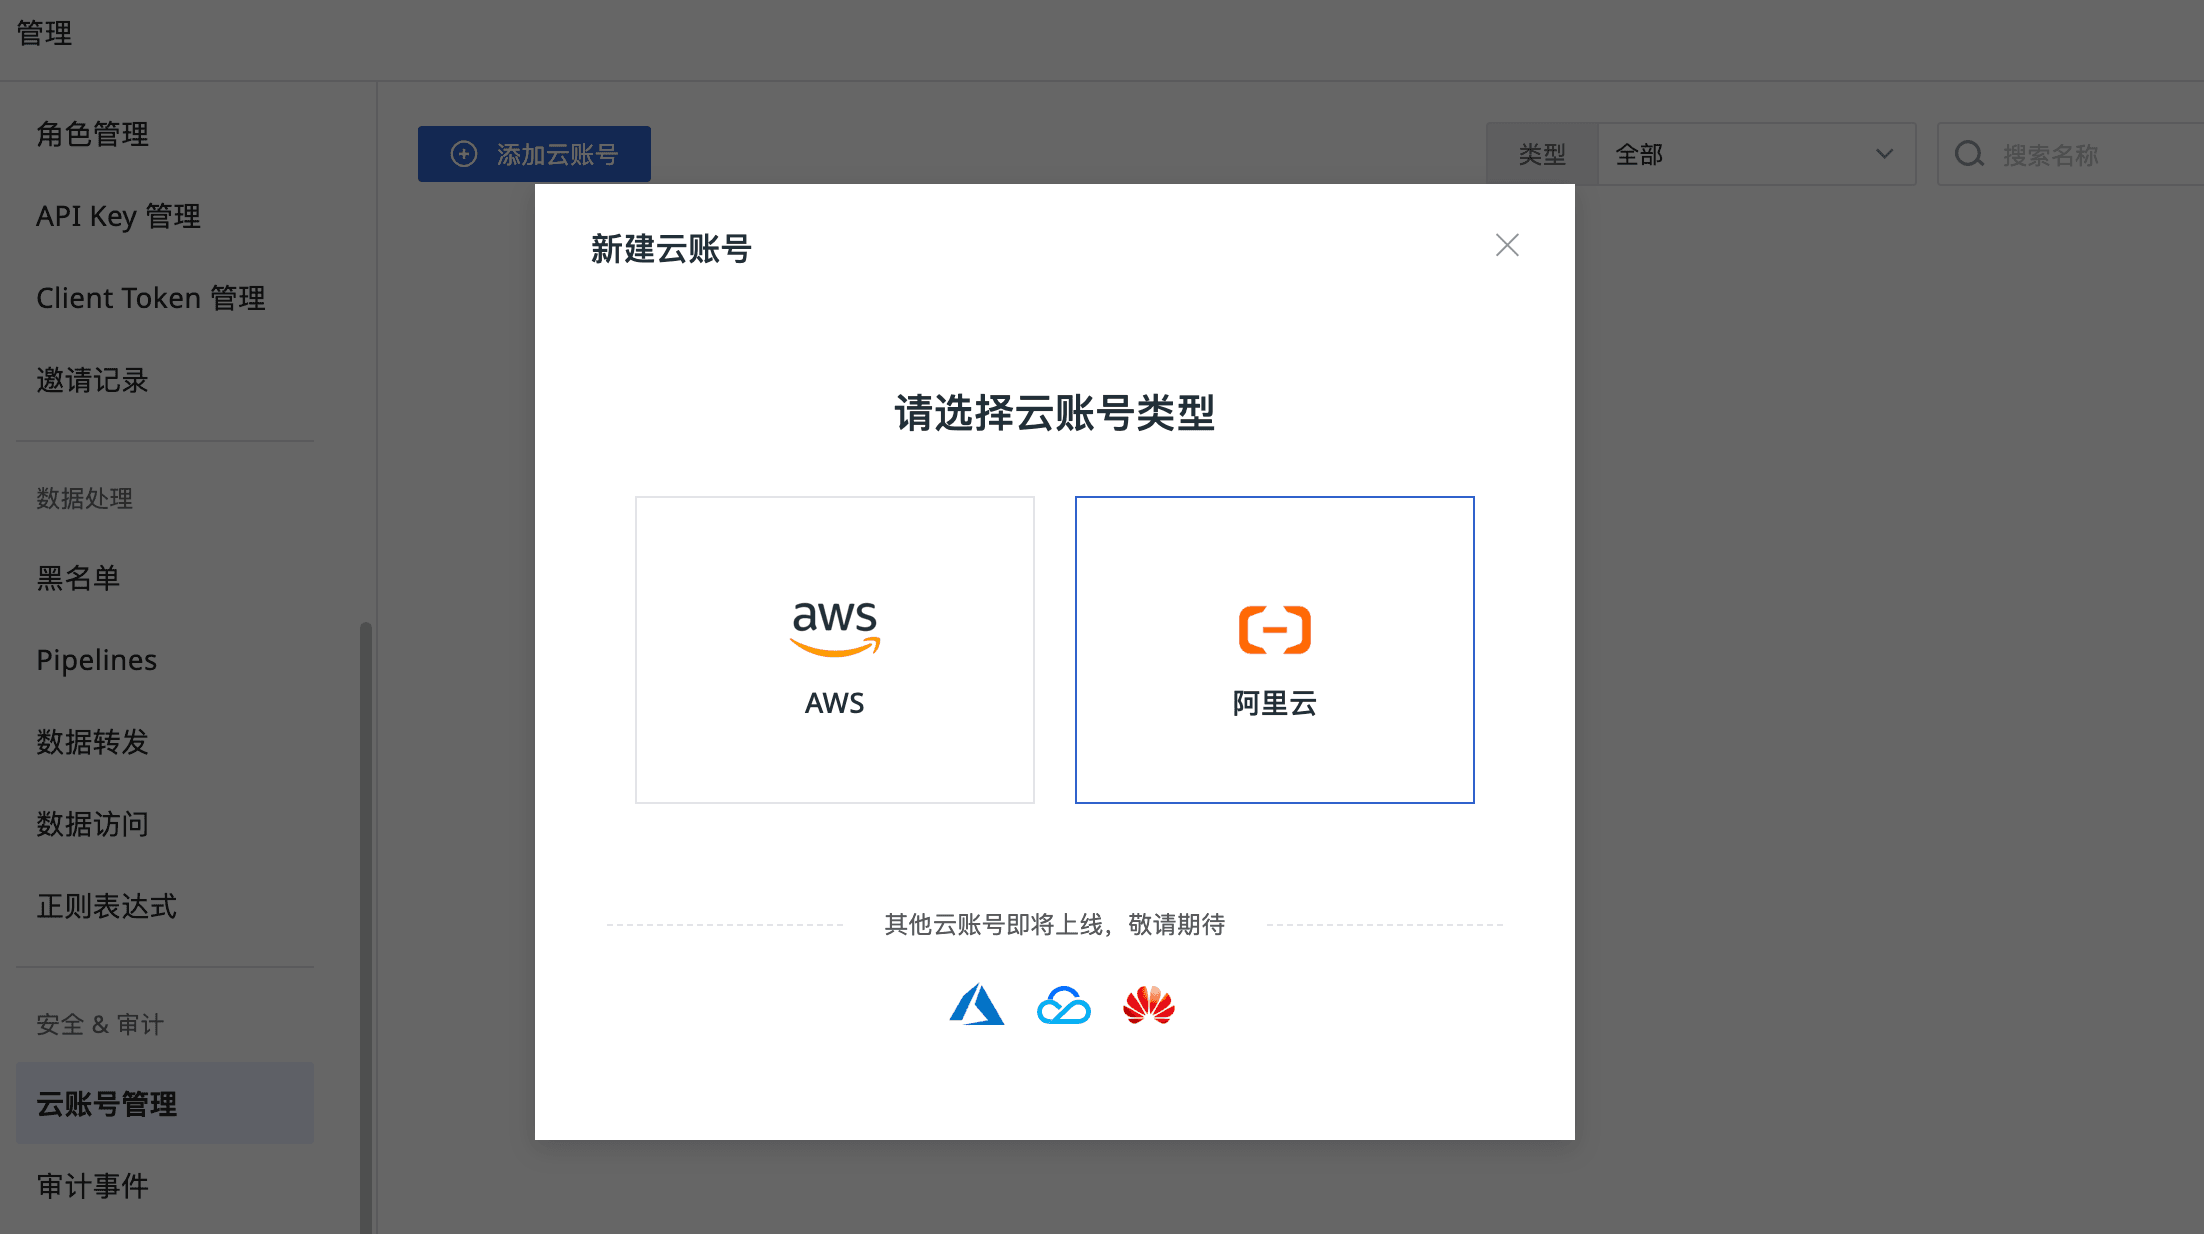Select the AWS account type card
This screenshot has width=2204, height=1234.
[x=835, y=650]
